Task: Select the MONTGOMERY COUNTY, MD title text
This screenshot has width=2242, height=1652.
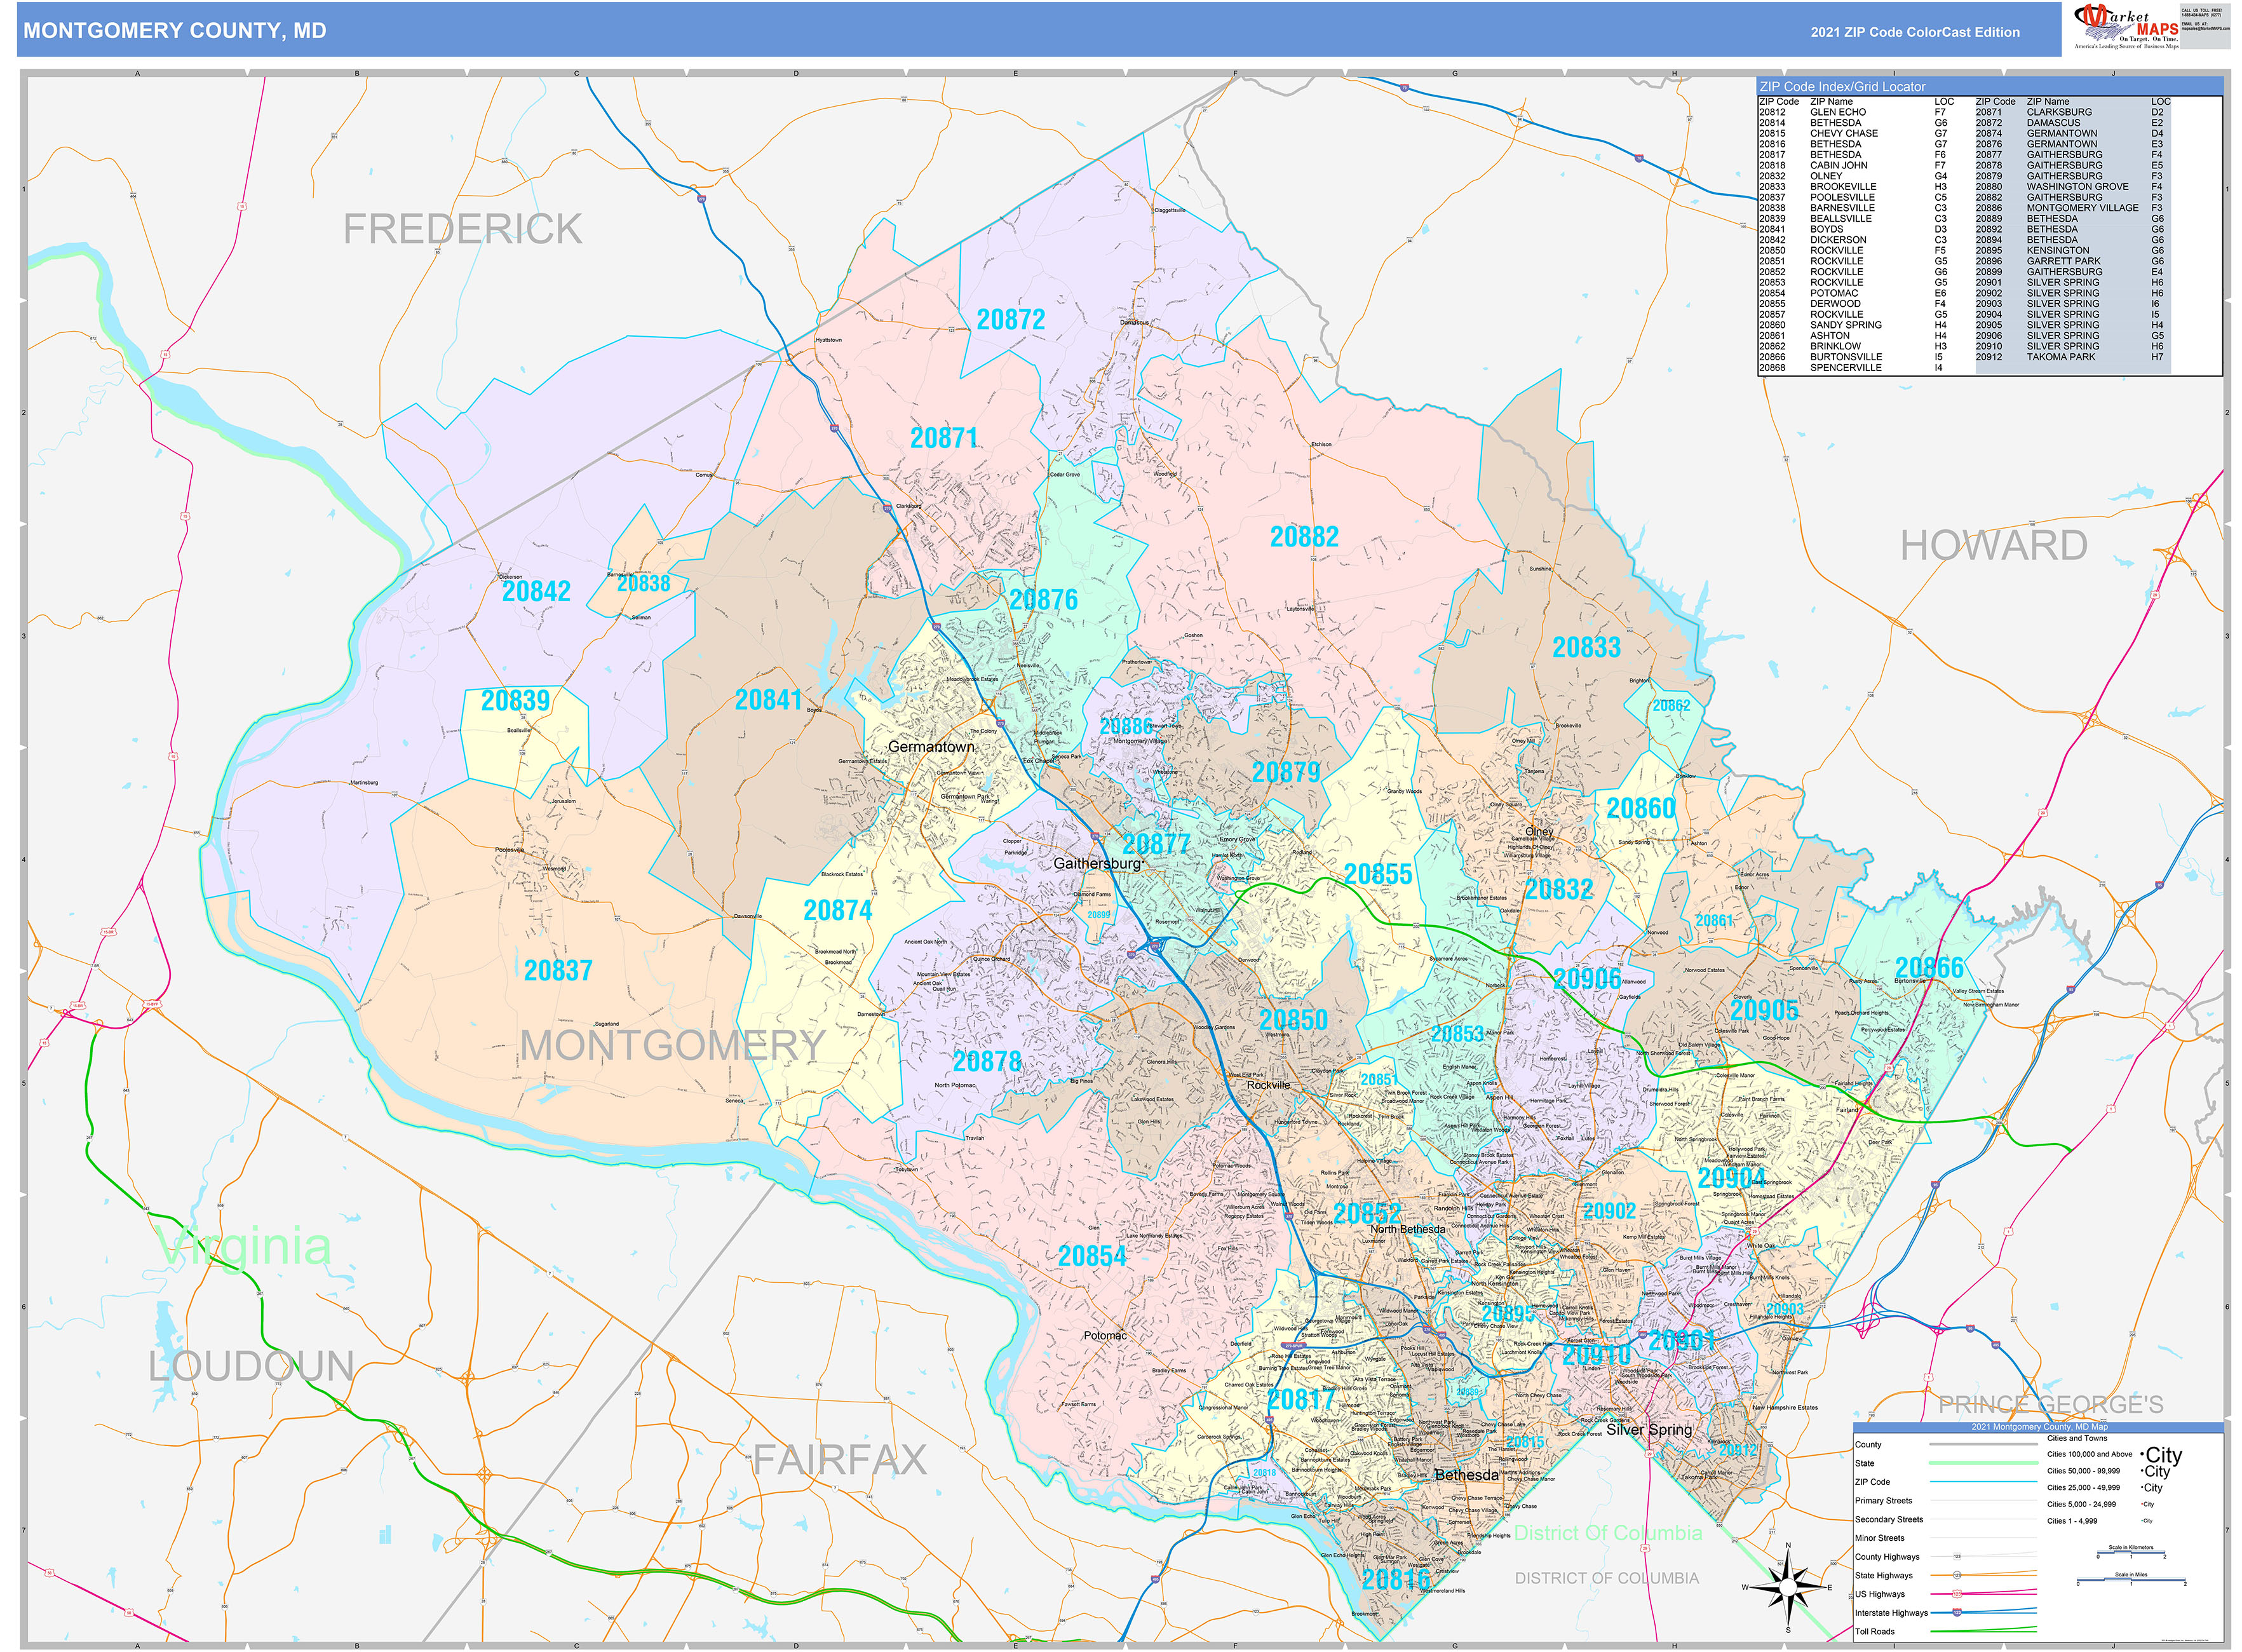Action: (x=175, y=31)
